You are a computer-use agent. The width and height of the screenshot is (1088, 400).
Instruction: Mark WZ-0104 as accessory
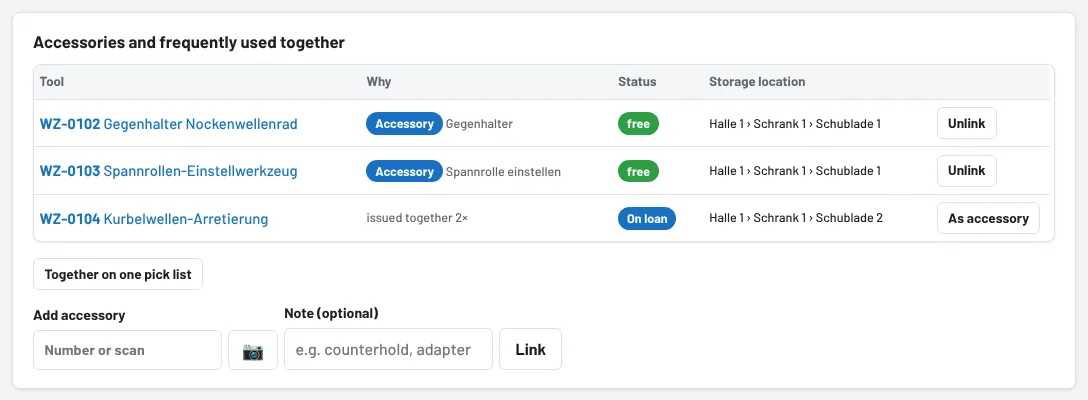[988, 218]
